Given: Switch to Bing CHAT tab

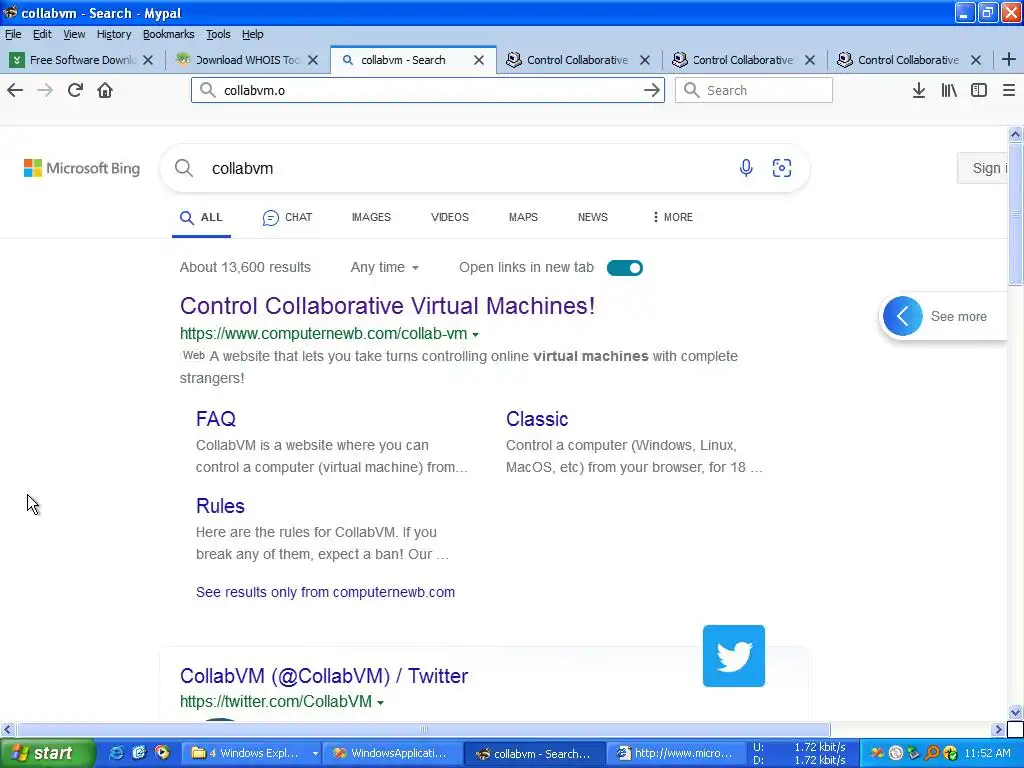Looking at the screenshot, I should pos(287,217).
